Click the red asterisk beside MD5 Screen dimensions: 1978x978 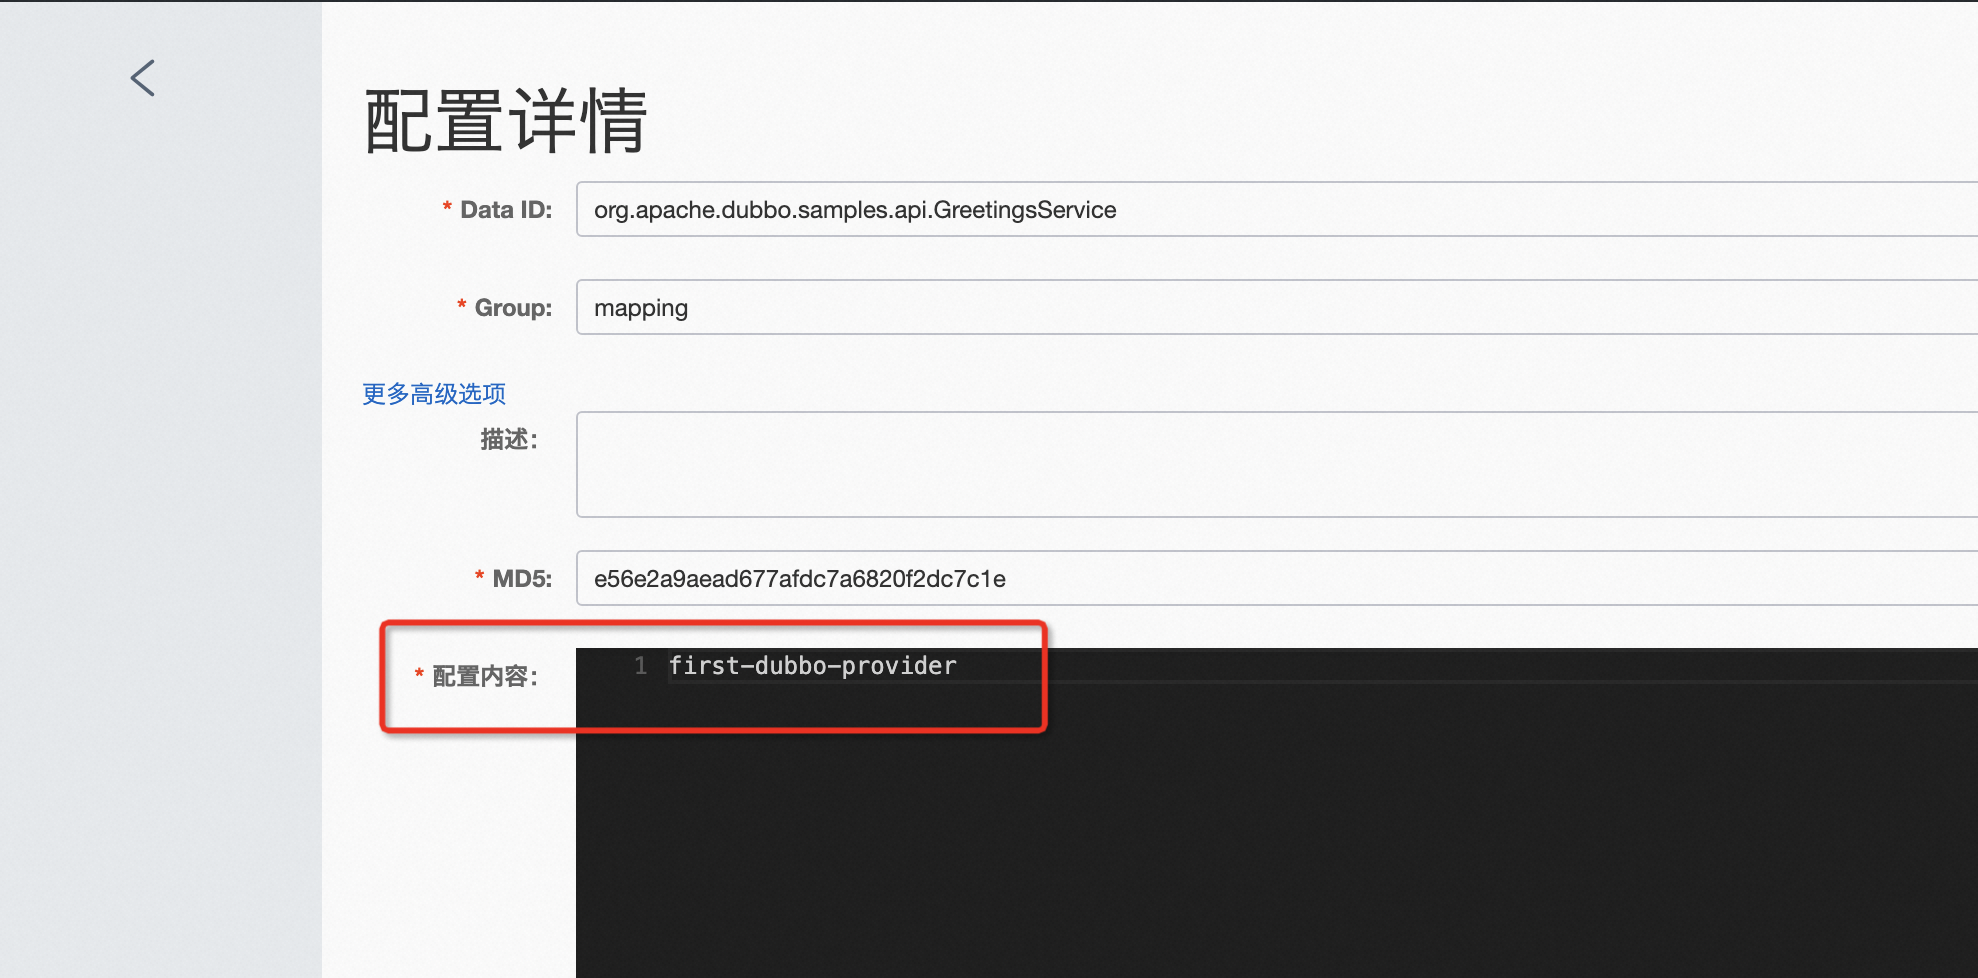[x=479, y=577]
